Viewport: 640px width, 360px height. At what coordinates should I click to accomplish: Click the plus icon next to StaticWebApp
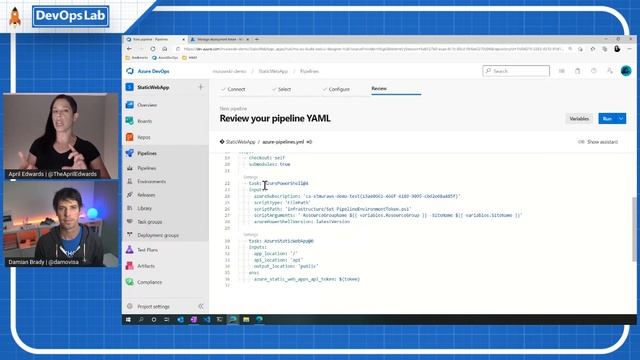tap(200, 87)
